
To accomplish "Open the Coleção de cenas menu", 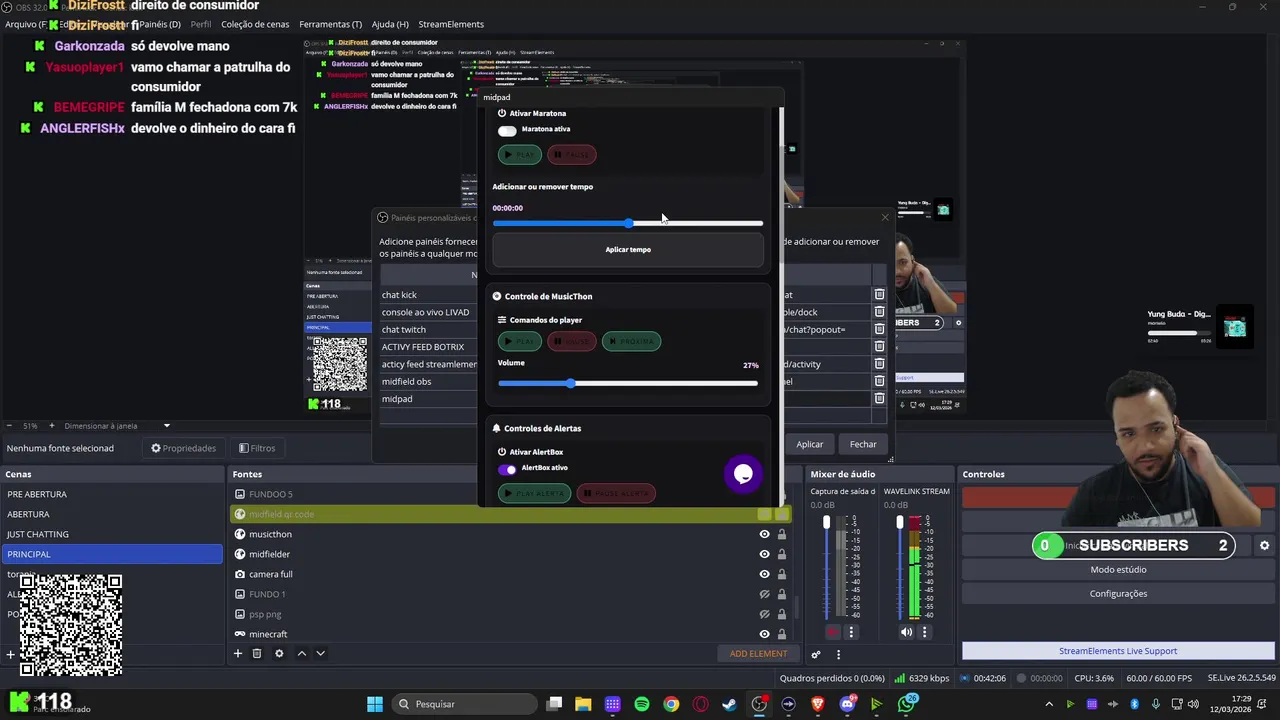I will [x=255, y=24].
